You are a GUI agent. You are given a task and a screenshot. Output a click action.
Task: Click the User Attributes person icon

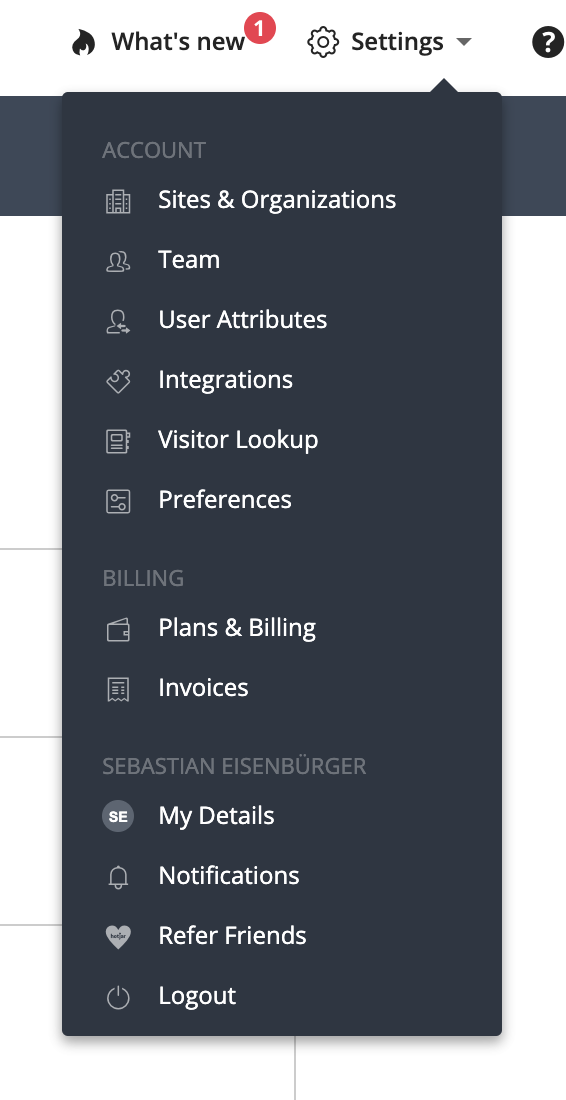[x=118, y=321]
